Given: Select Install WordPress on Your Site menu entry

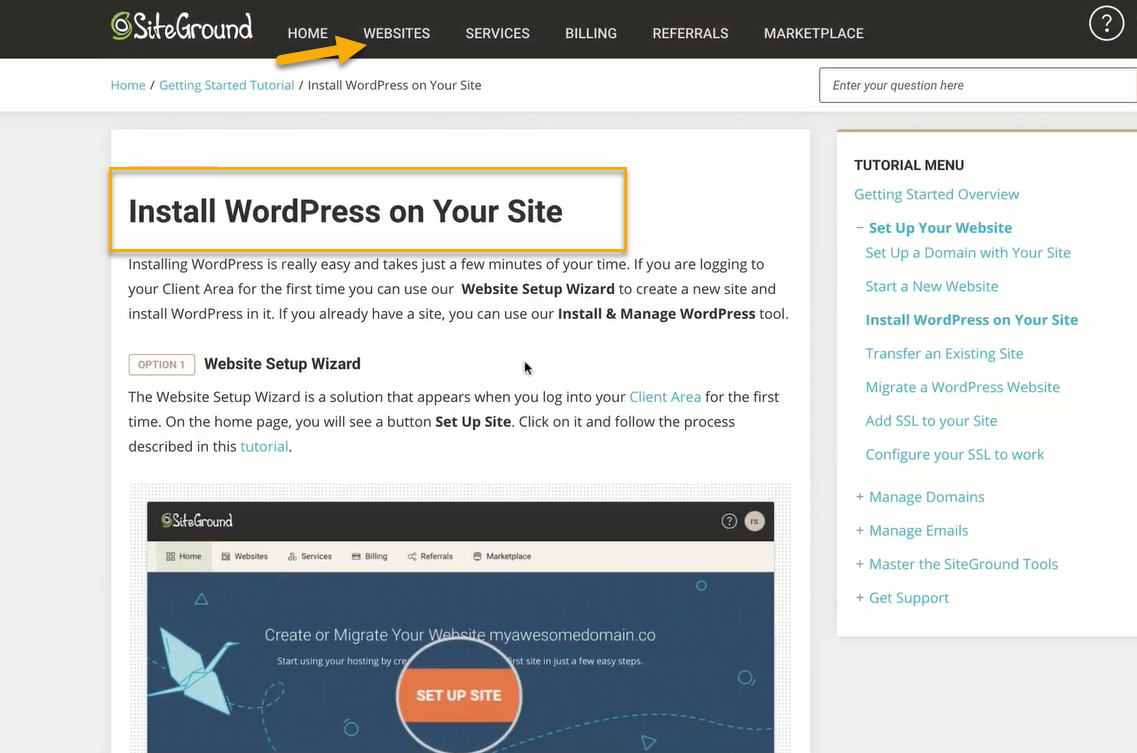Looking at the screenshot, I should (972, 320).
